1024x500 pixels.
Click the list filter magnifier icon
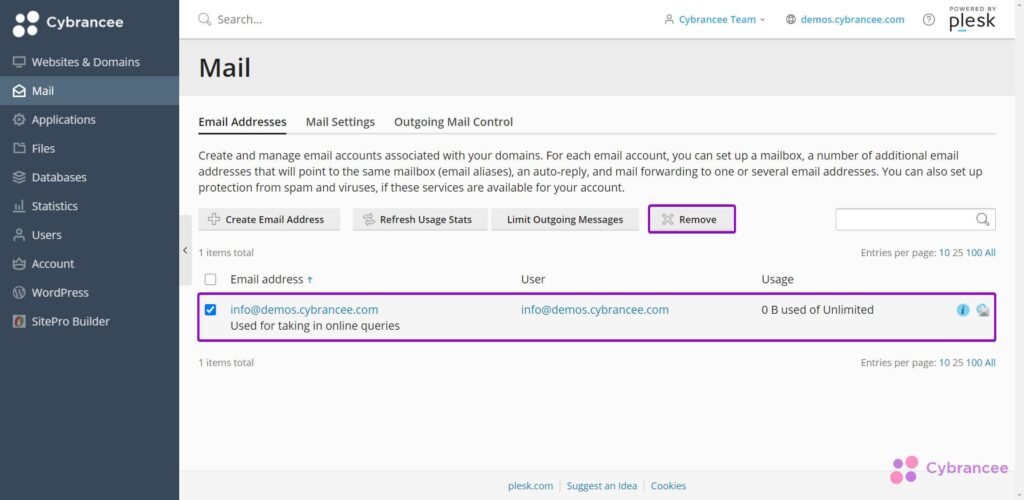[x=983, y=219]
